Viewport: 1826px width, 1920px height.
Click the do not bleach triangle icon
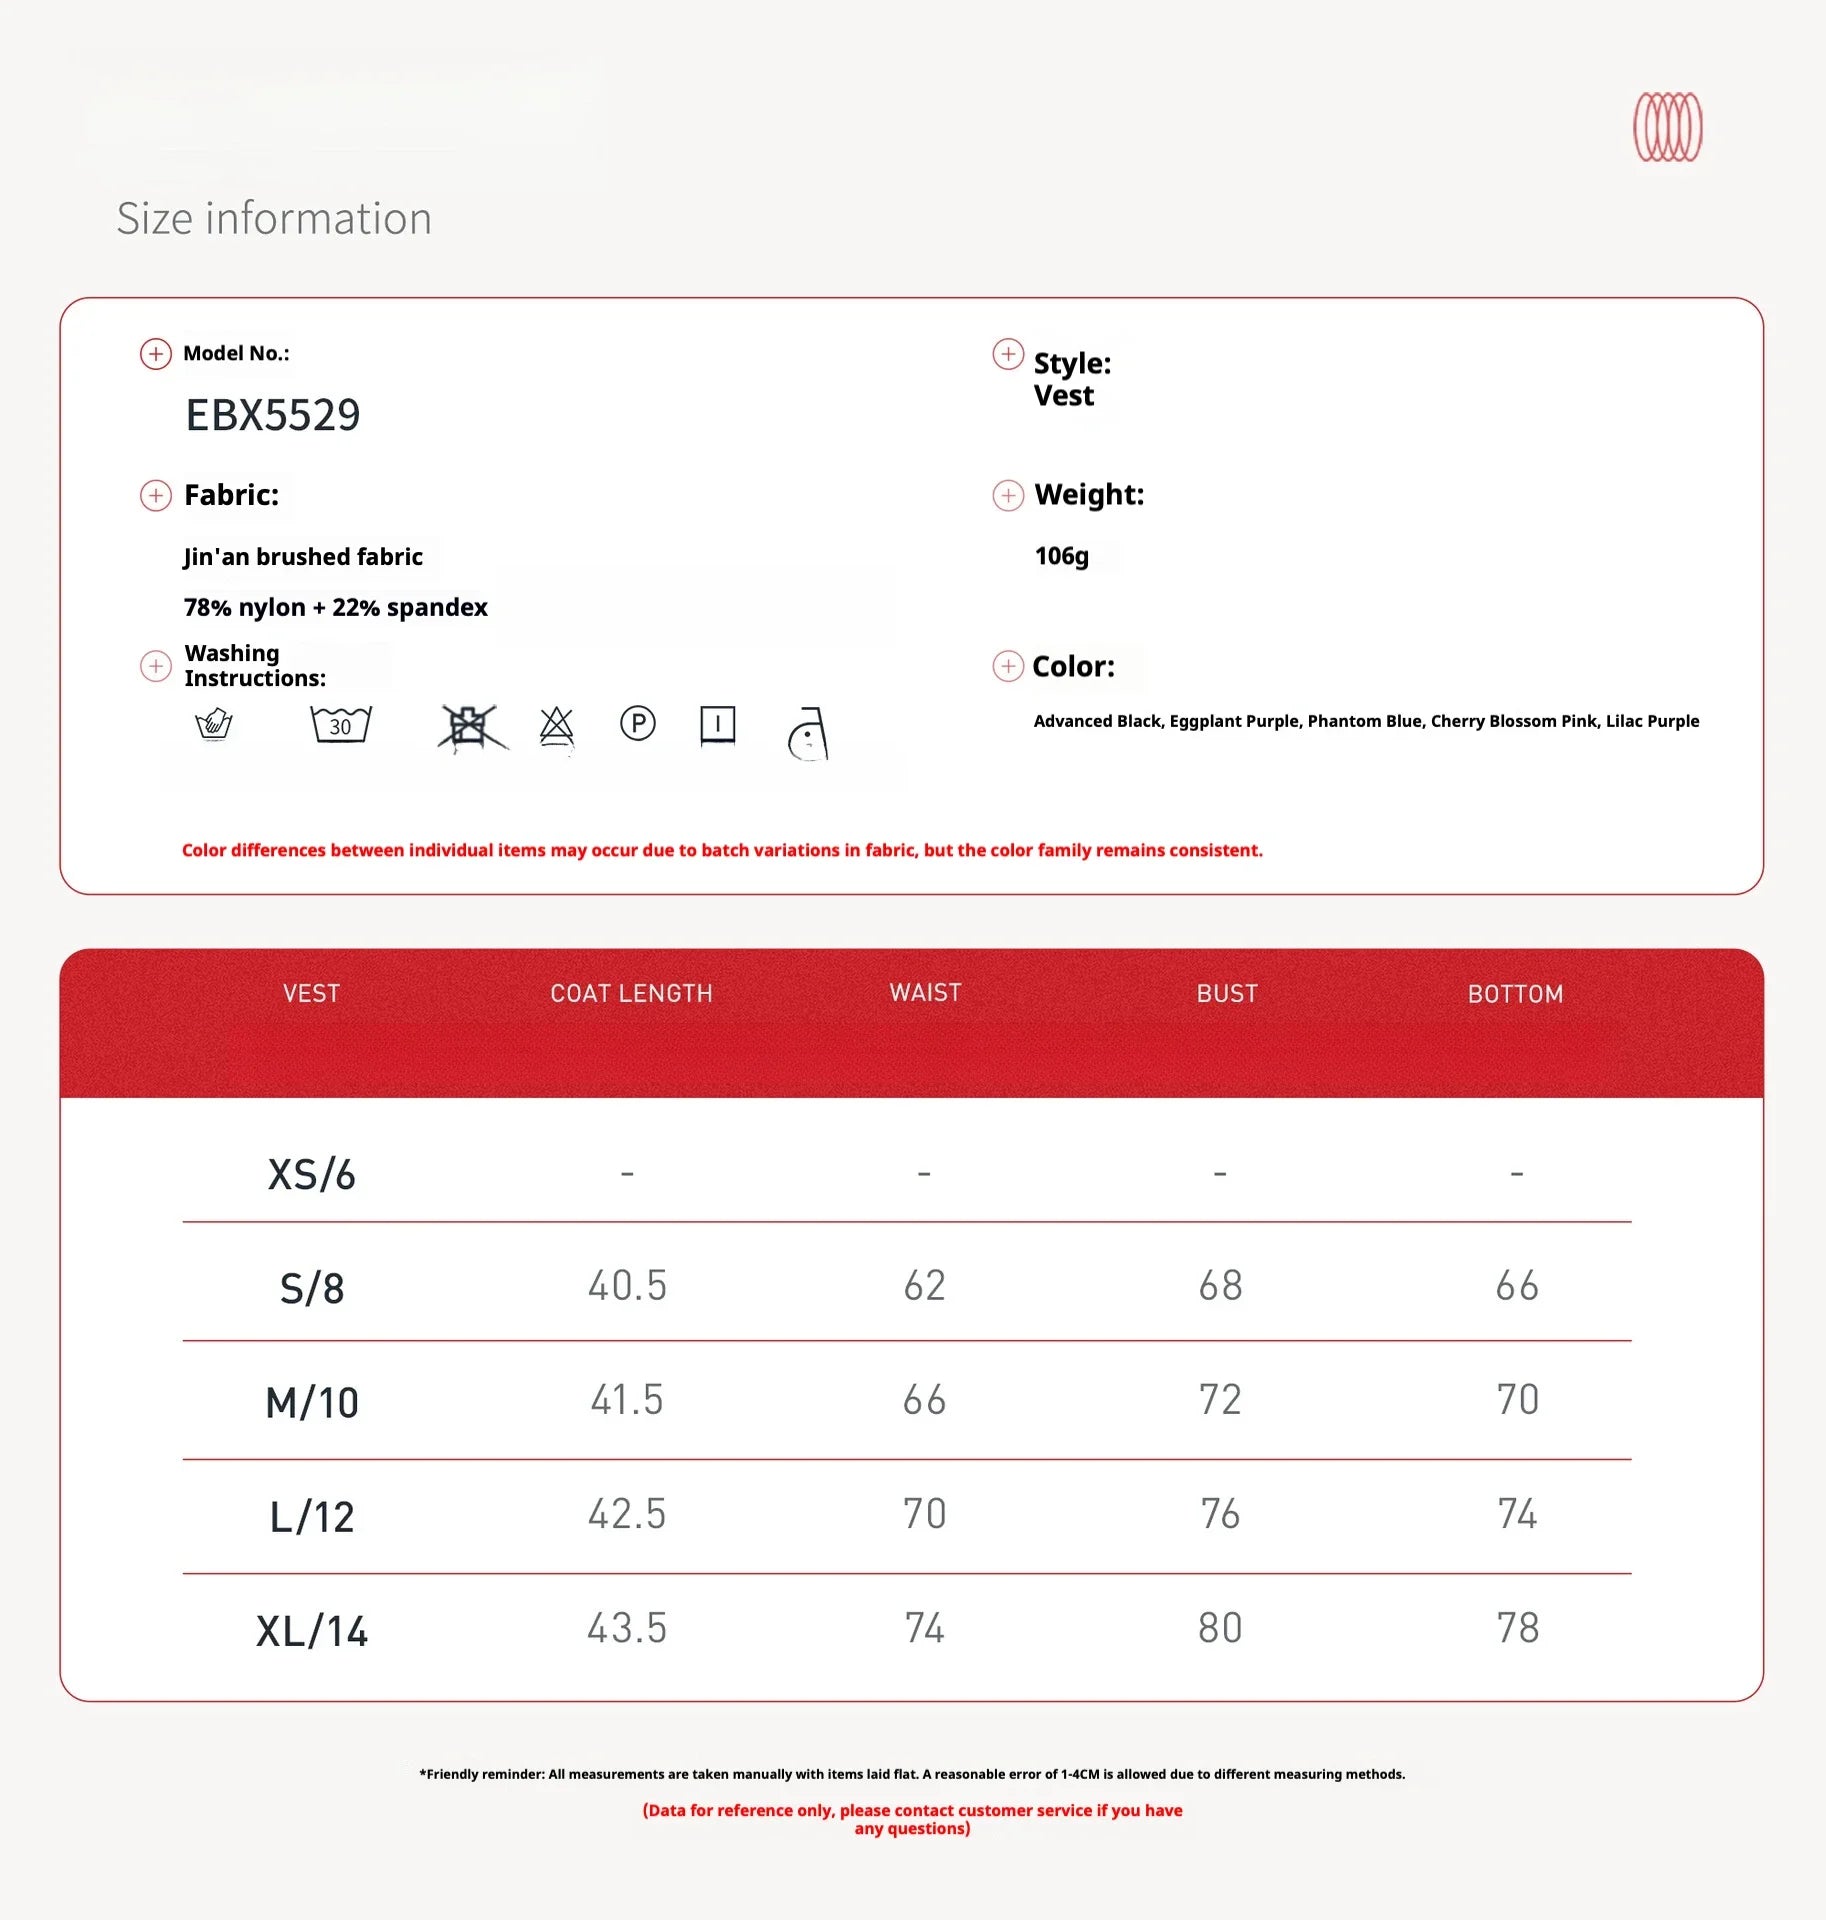point(556,726)
